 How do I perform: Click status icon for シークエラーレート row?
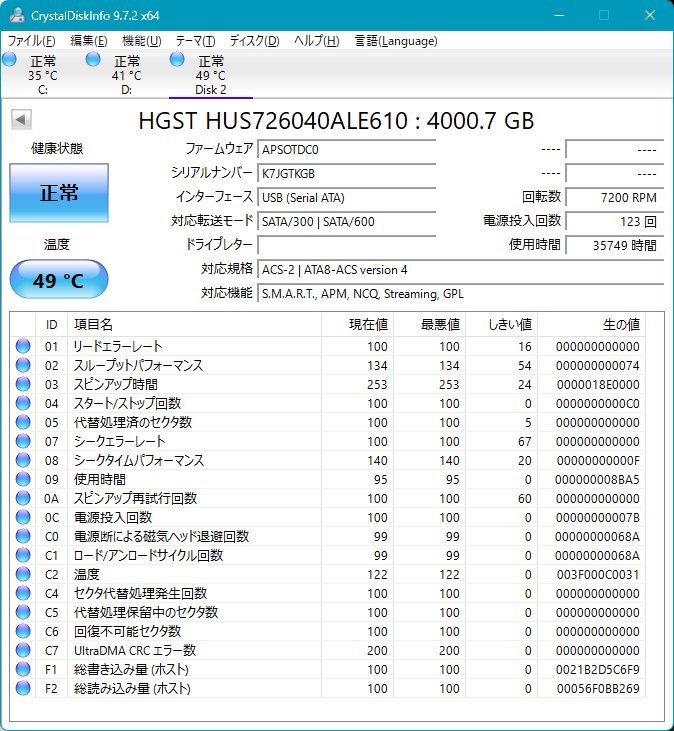(23, 441)
